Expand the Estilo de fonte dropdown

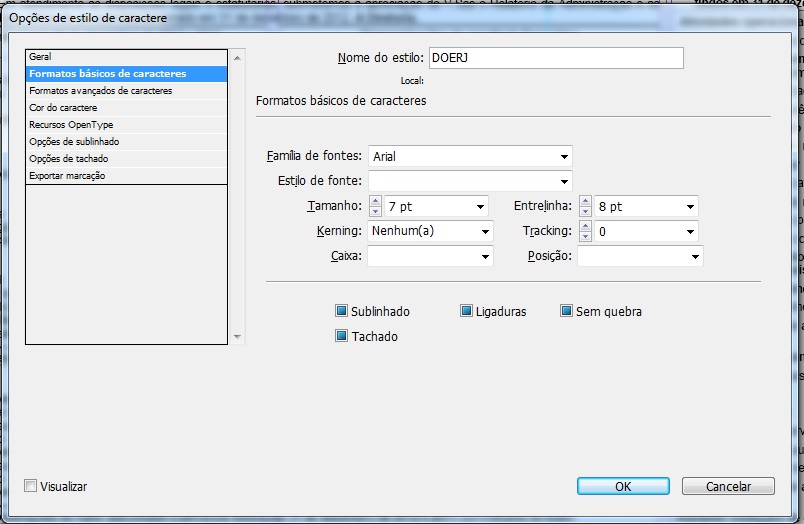(x=565, y=182)
